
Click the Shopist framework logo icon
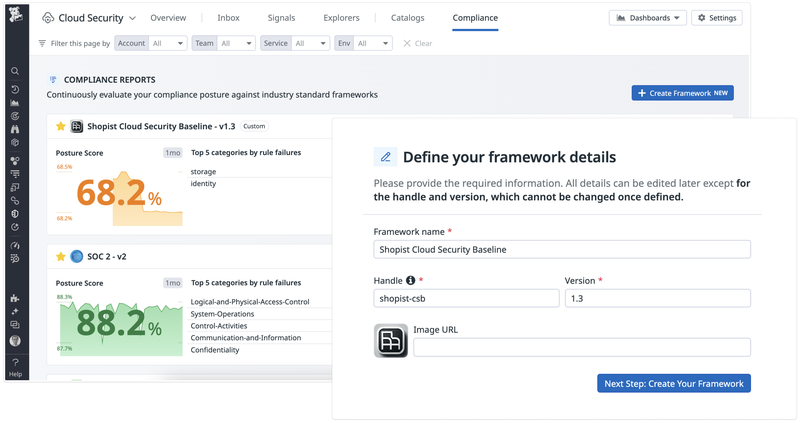pos(77,127)
